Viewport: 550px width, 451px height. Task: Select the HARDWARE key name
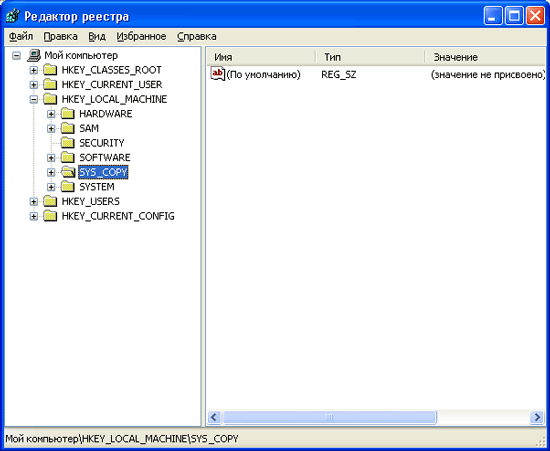[106, 114]
